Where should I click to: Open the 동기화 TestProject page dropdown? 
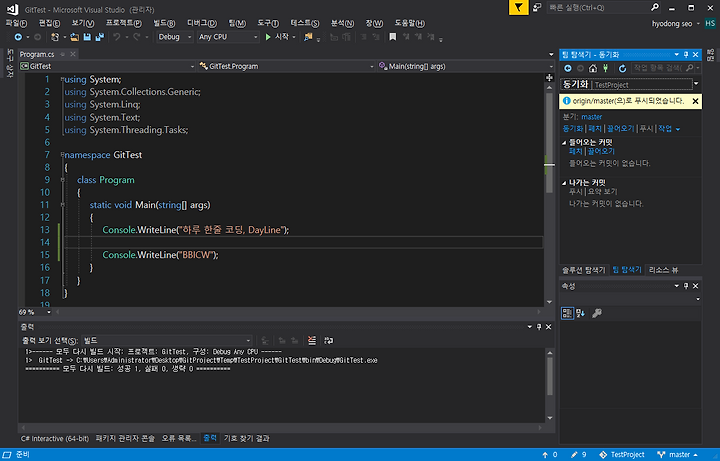click(696, 84)
